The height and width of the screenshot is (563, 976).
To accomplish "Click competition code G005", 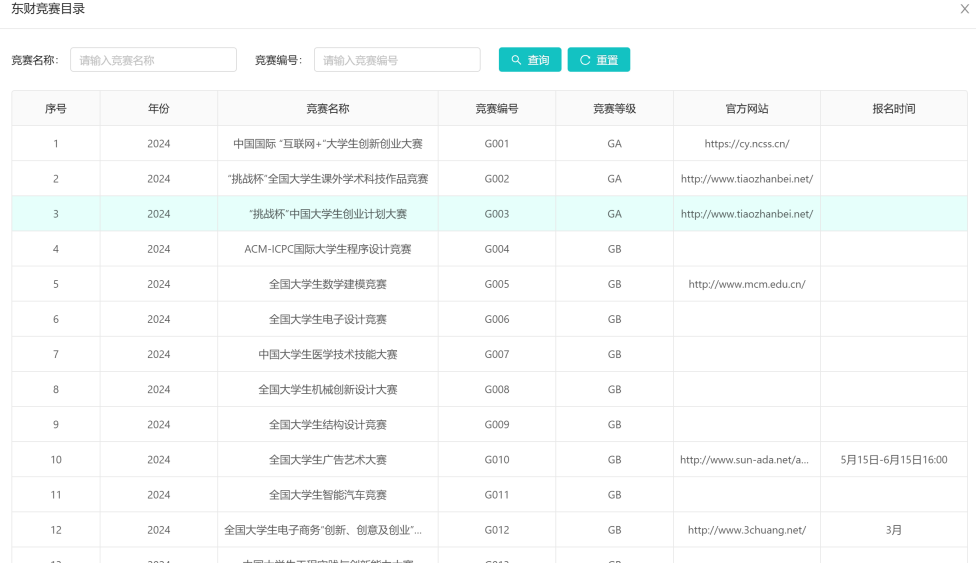I will 497,284.
